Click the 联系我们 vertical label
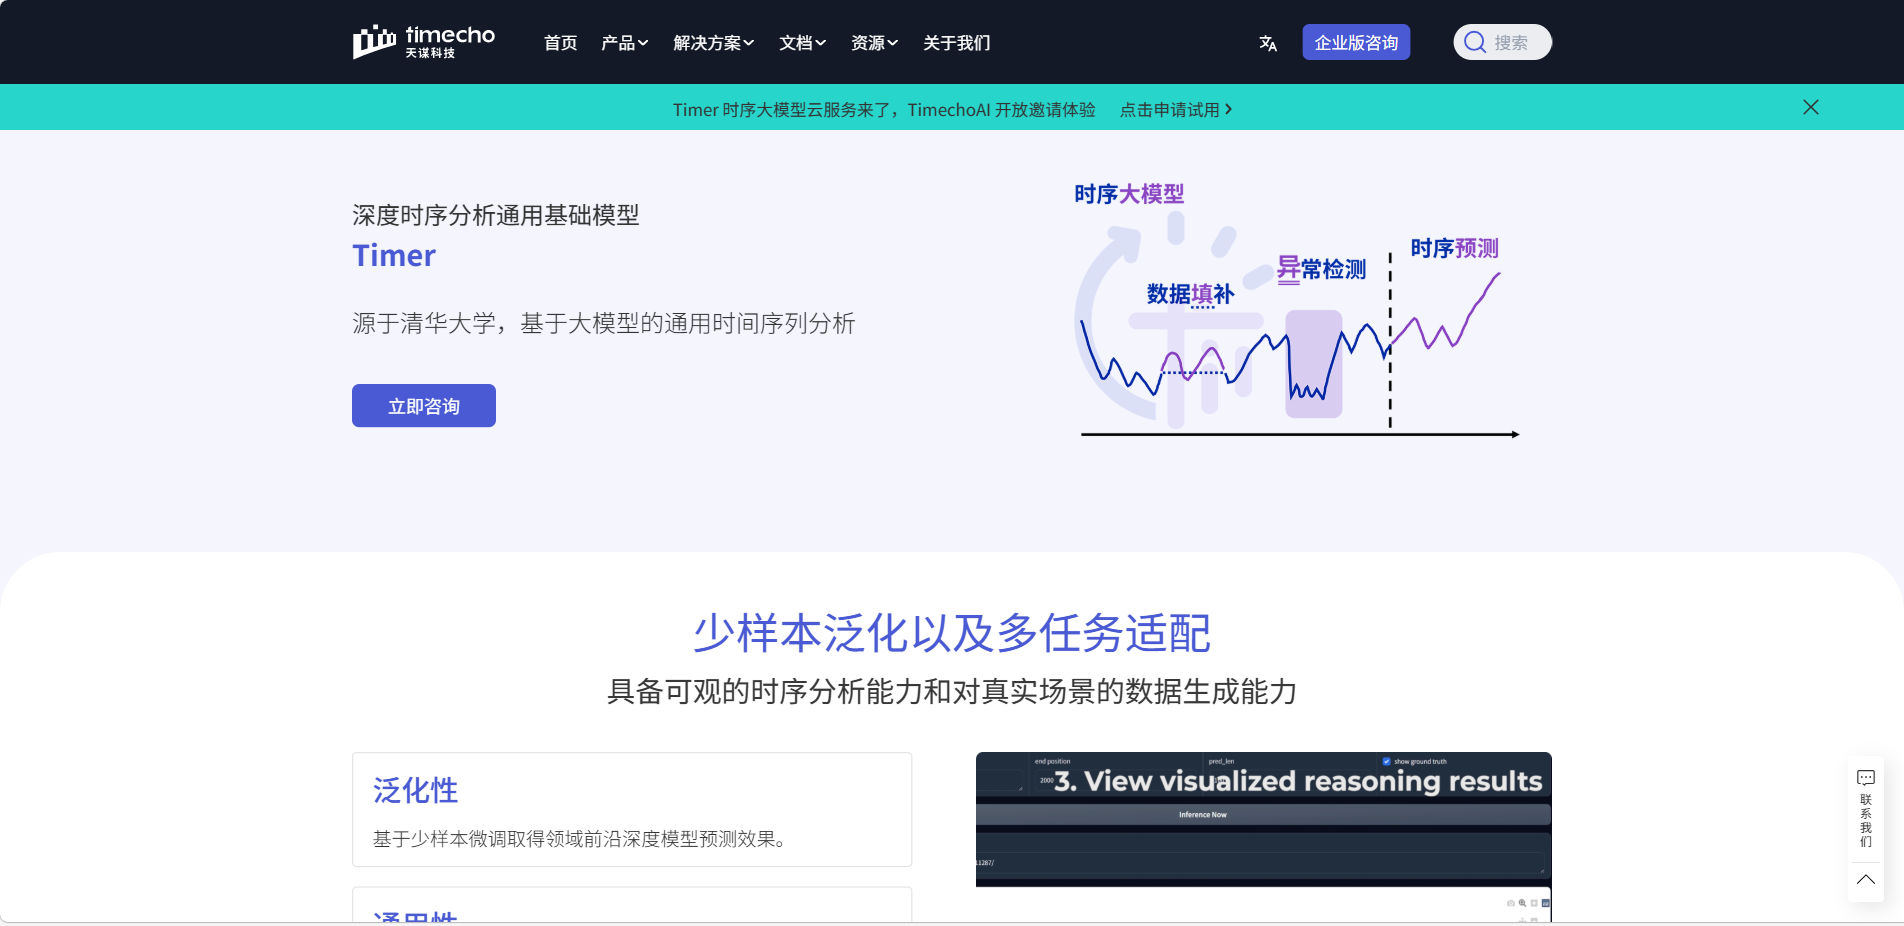This screenshot has height=926, width=1904. 1866,820
